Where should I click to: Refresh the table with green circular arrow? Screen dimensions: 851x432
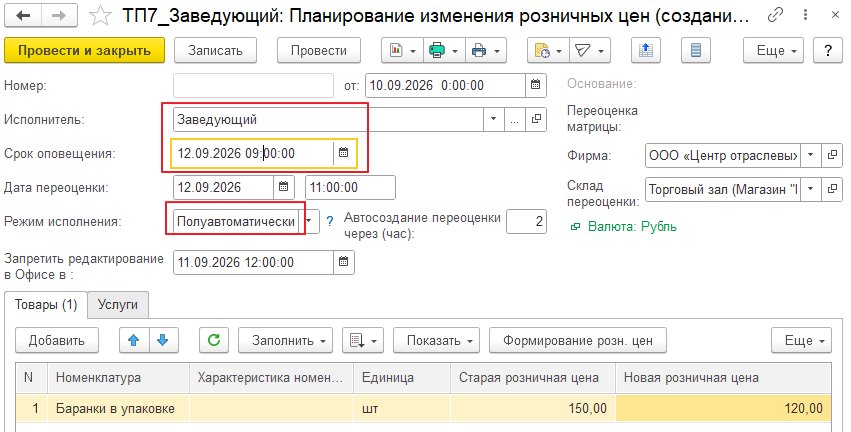(x=214, y=340)
